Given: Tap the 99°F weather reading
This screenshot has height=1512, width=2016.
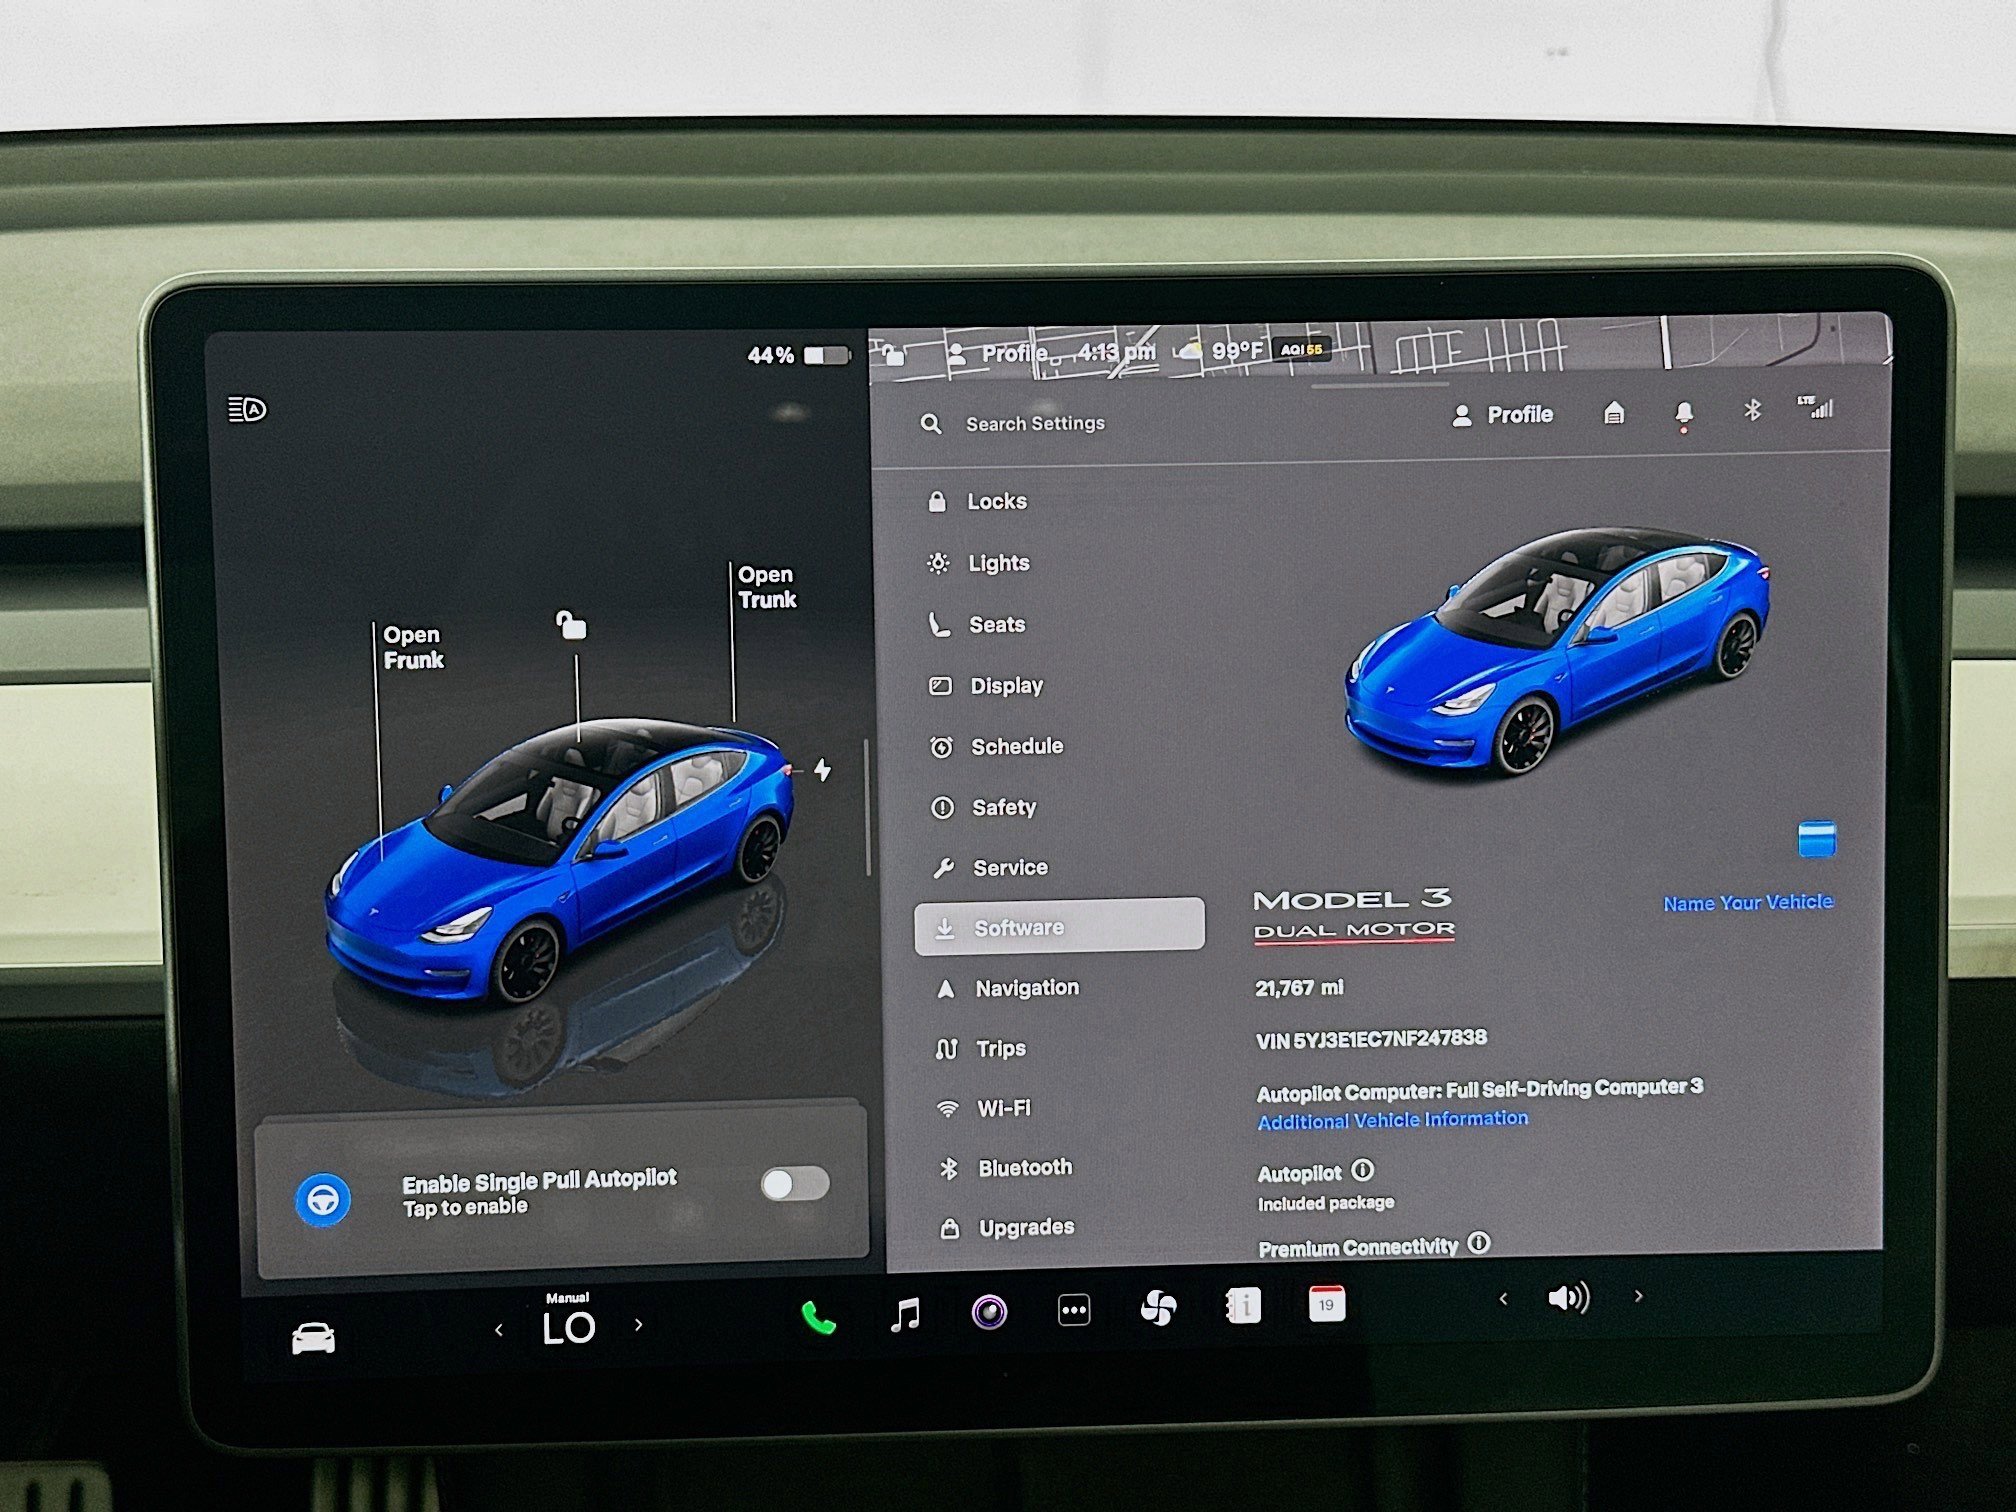Looking at the screenshot, I should click(x=1237, y=351).
